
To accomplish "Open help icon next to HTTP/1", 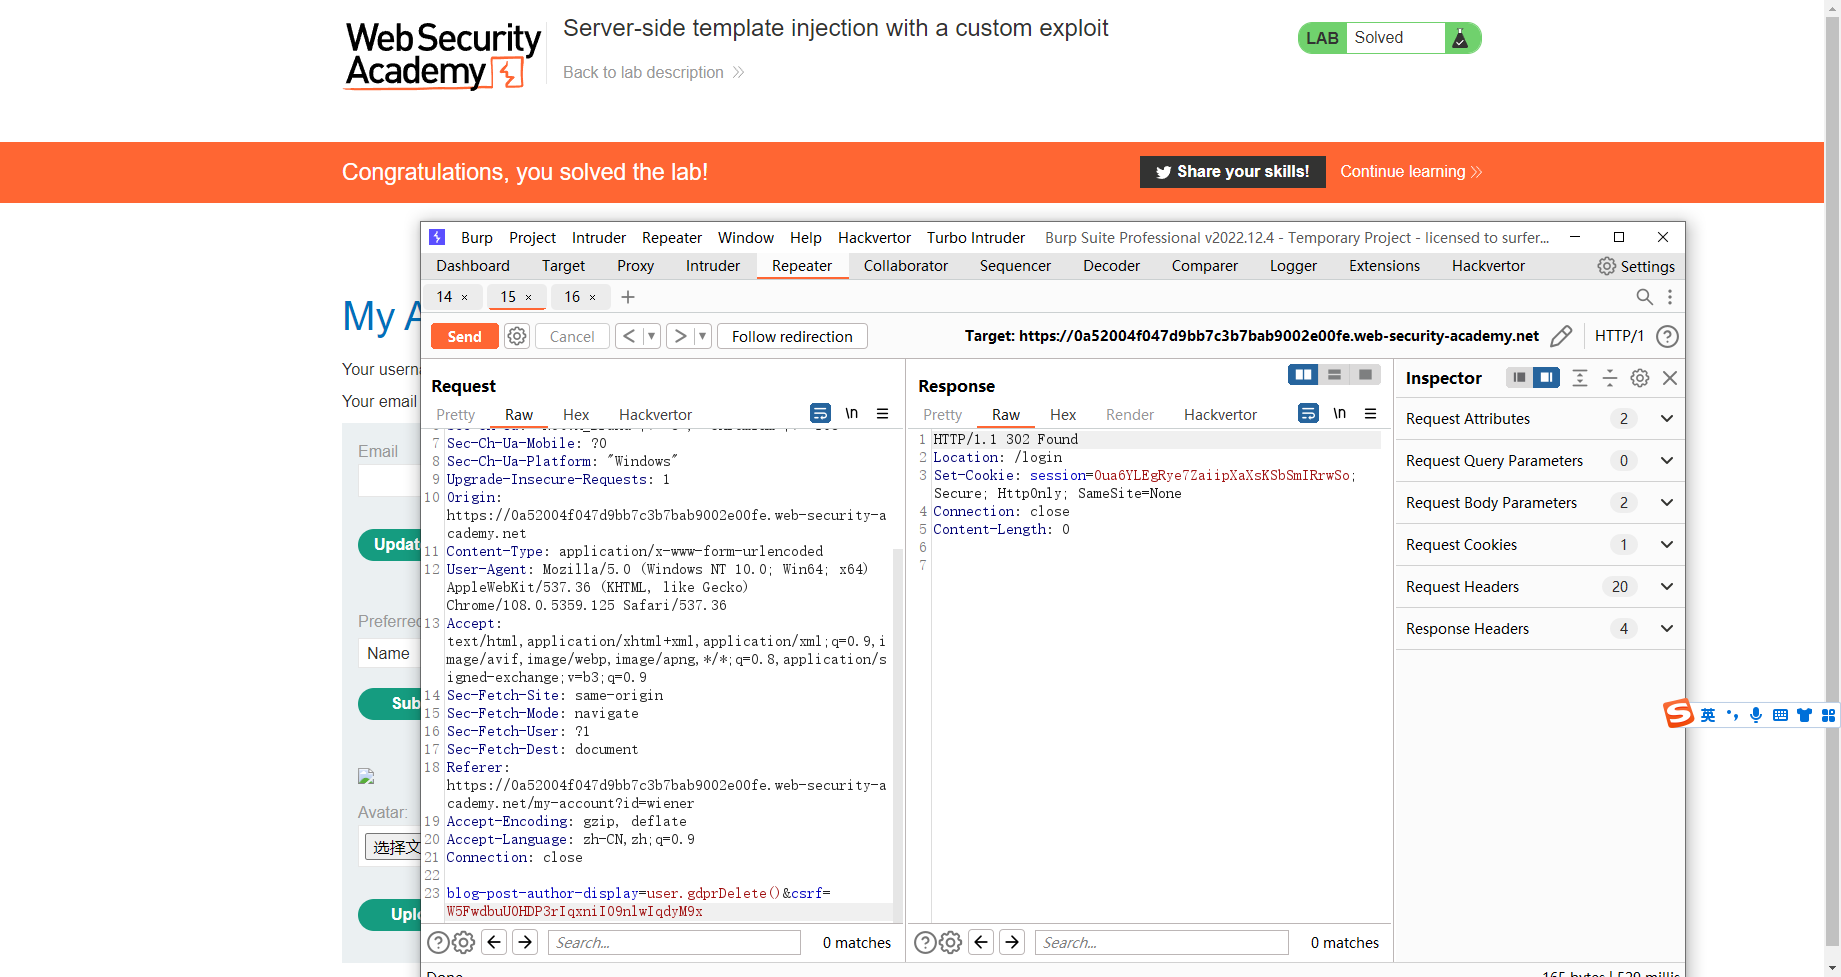I will point(1667,336).
